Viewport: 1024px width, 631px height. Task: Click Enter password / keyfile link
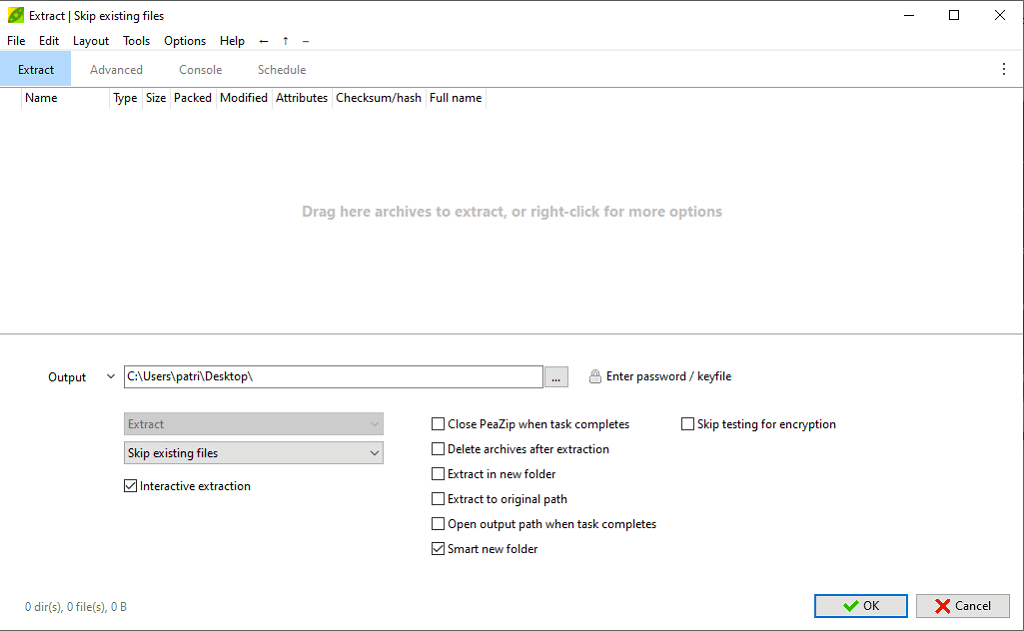[x=669, y=376]
